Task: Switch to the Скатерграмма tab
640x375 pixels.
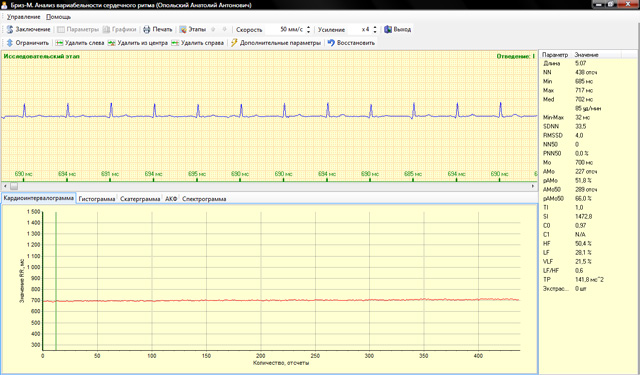Action: coord(140,199)
